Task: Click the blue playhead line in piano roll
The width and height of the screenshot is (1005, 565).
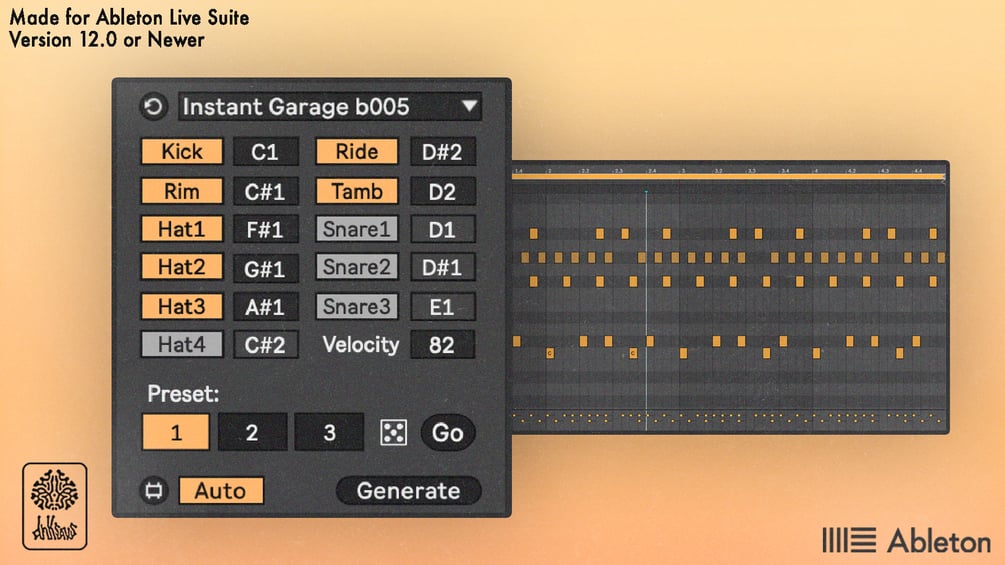Action: click(646, 311)
